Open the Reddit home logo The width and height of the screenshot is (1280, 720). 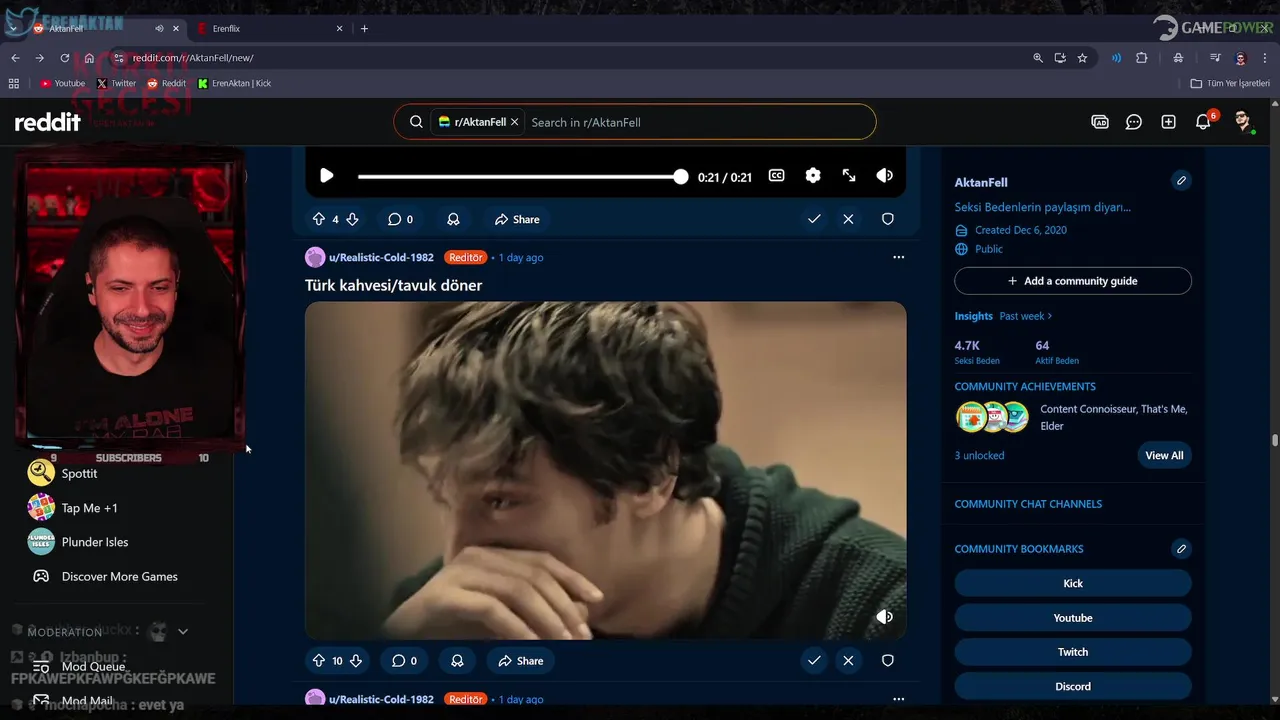coord(47,122)
